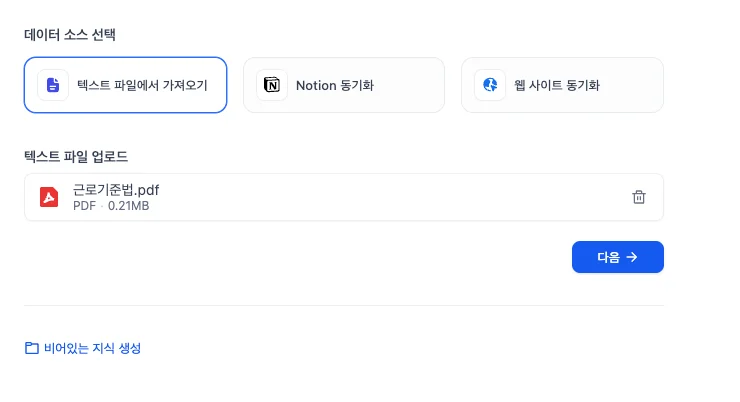Click the red PDF file icon

49,197
